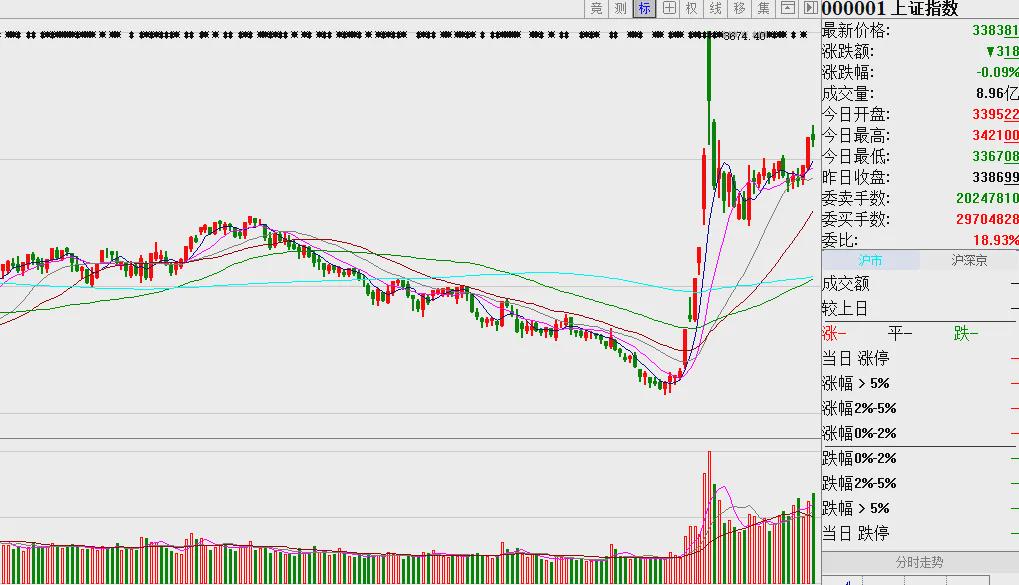Viewport: 1019px width, 585px height.
Task: Collapse panel with the up-arrow box icon
Action: (788, 8)
